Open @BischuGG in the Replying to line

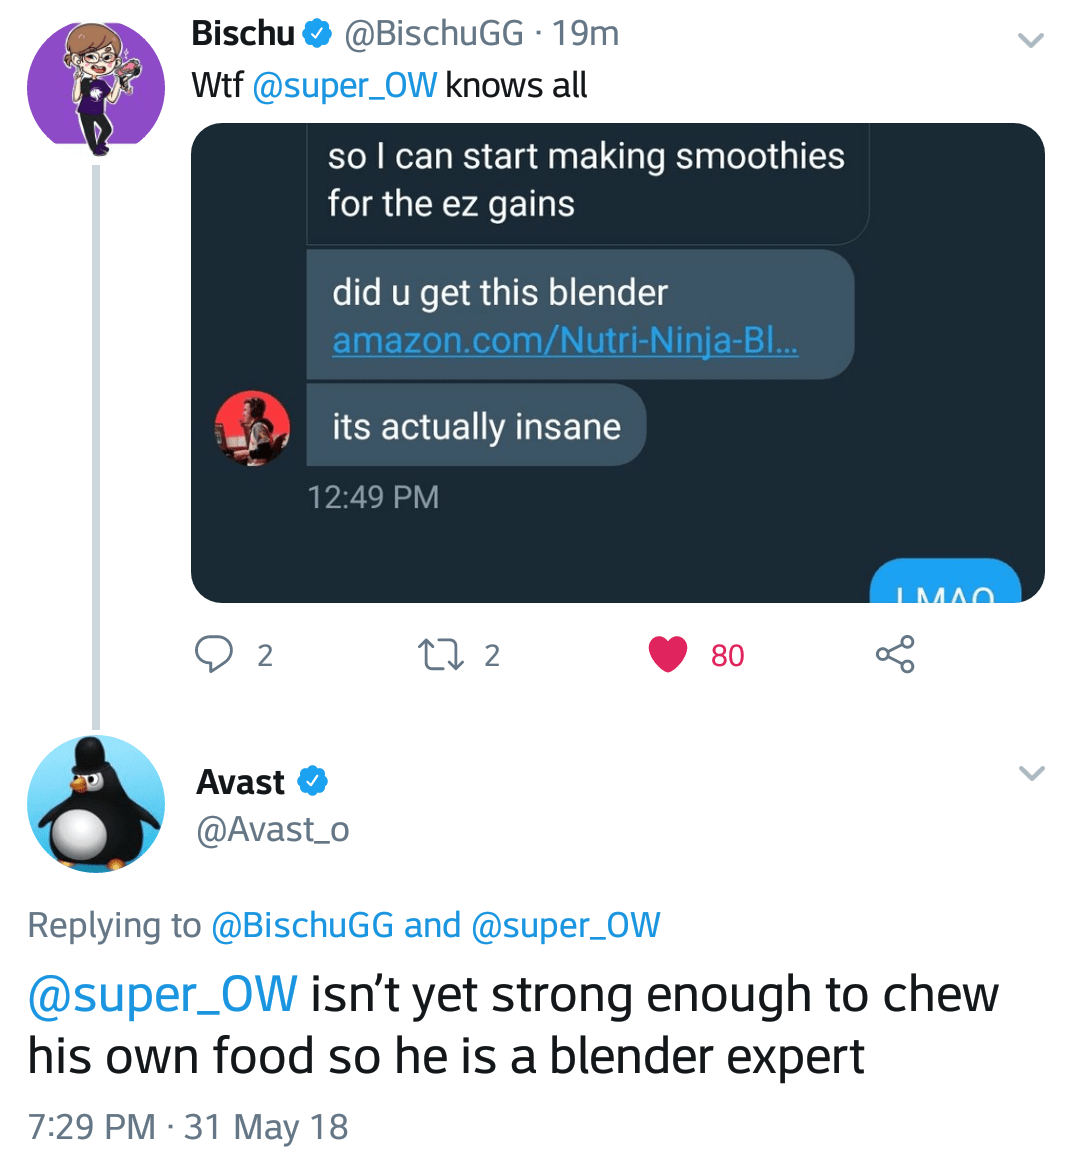(302, 925)
